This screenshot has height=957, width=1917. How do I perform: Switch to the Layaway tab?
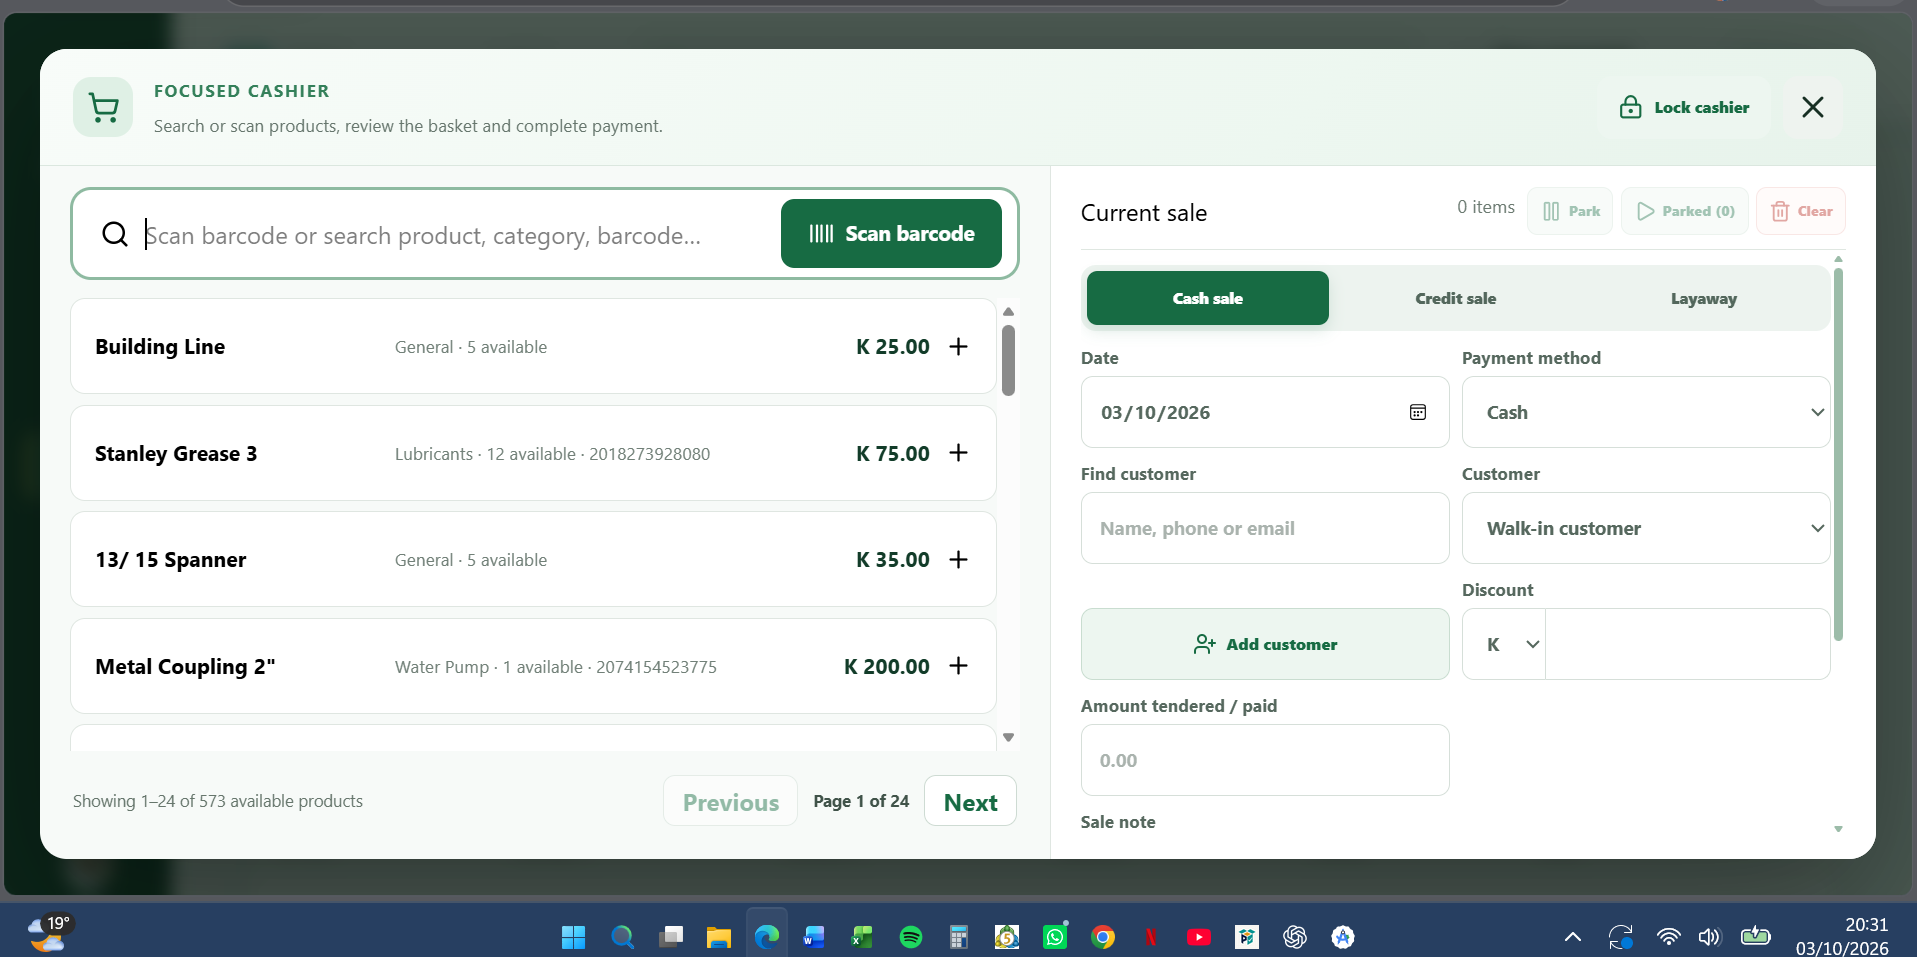coord(1704,298)
